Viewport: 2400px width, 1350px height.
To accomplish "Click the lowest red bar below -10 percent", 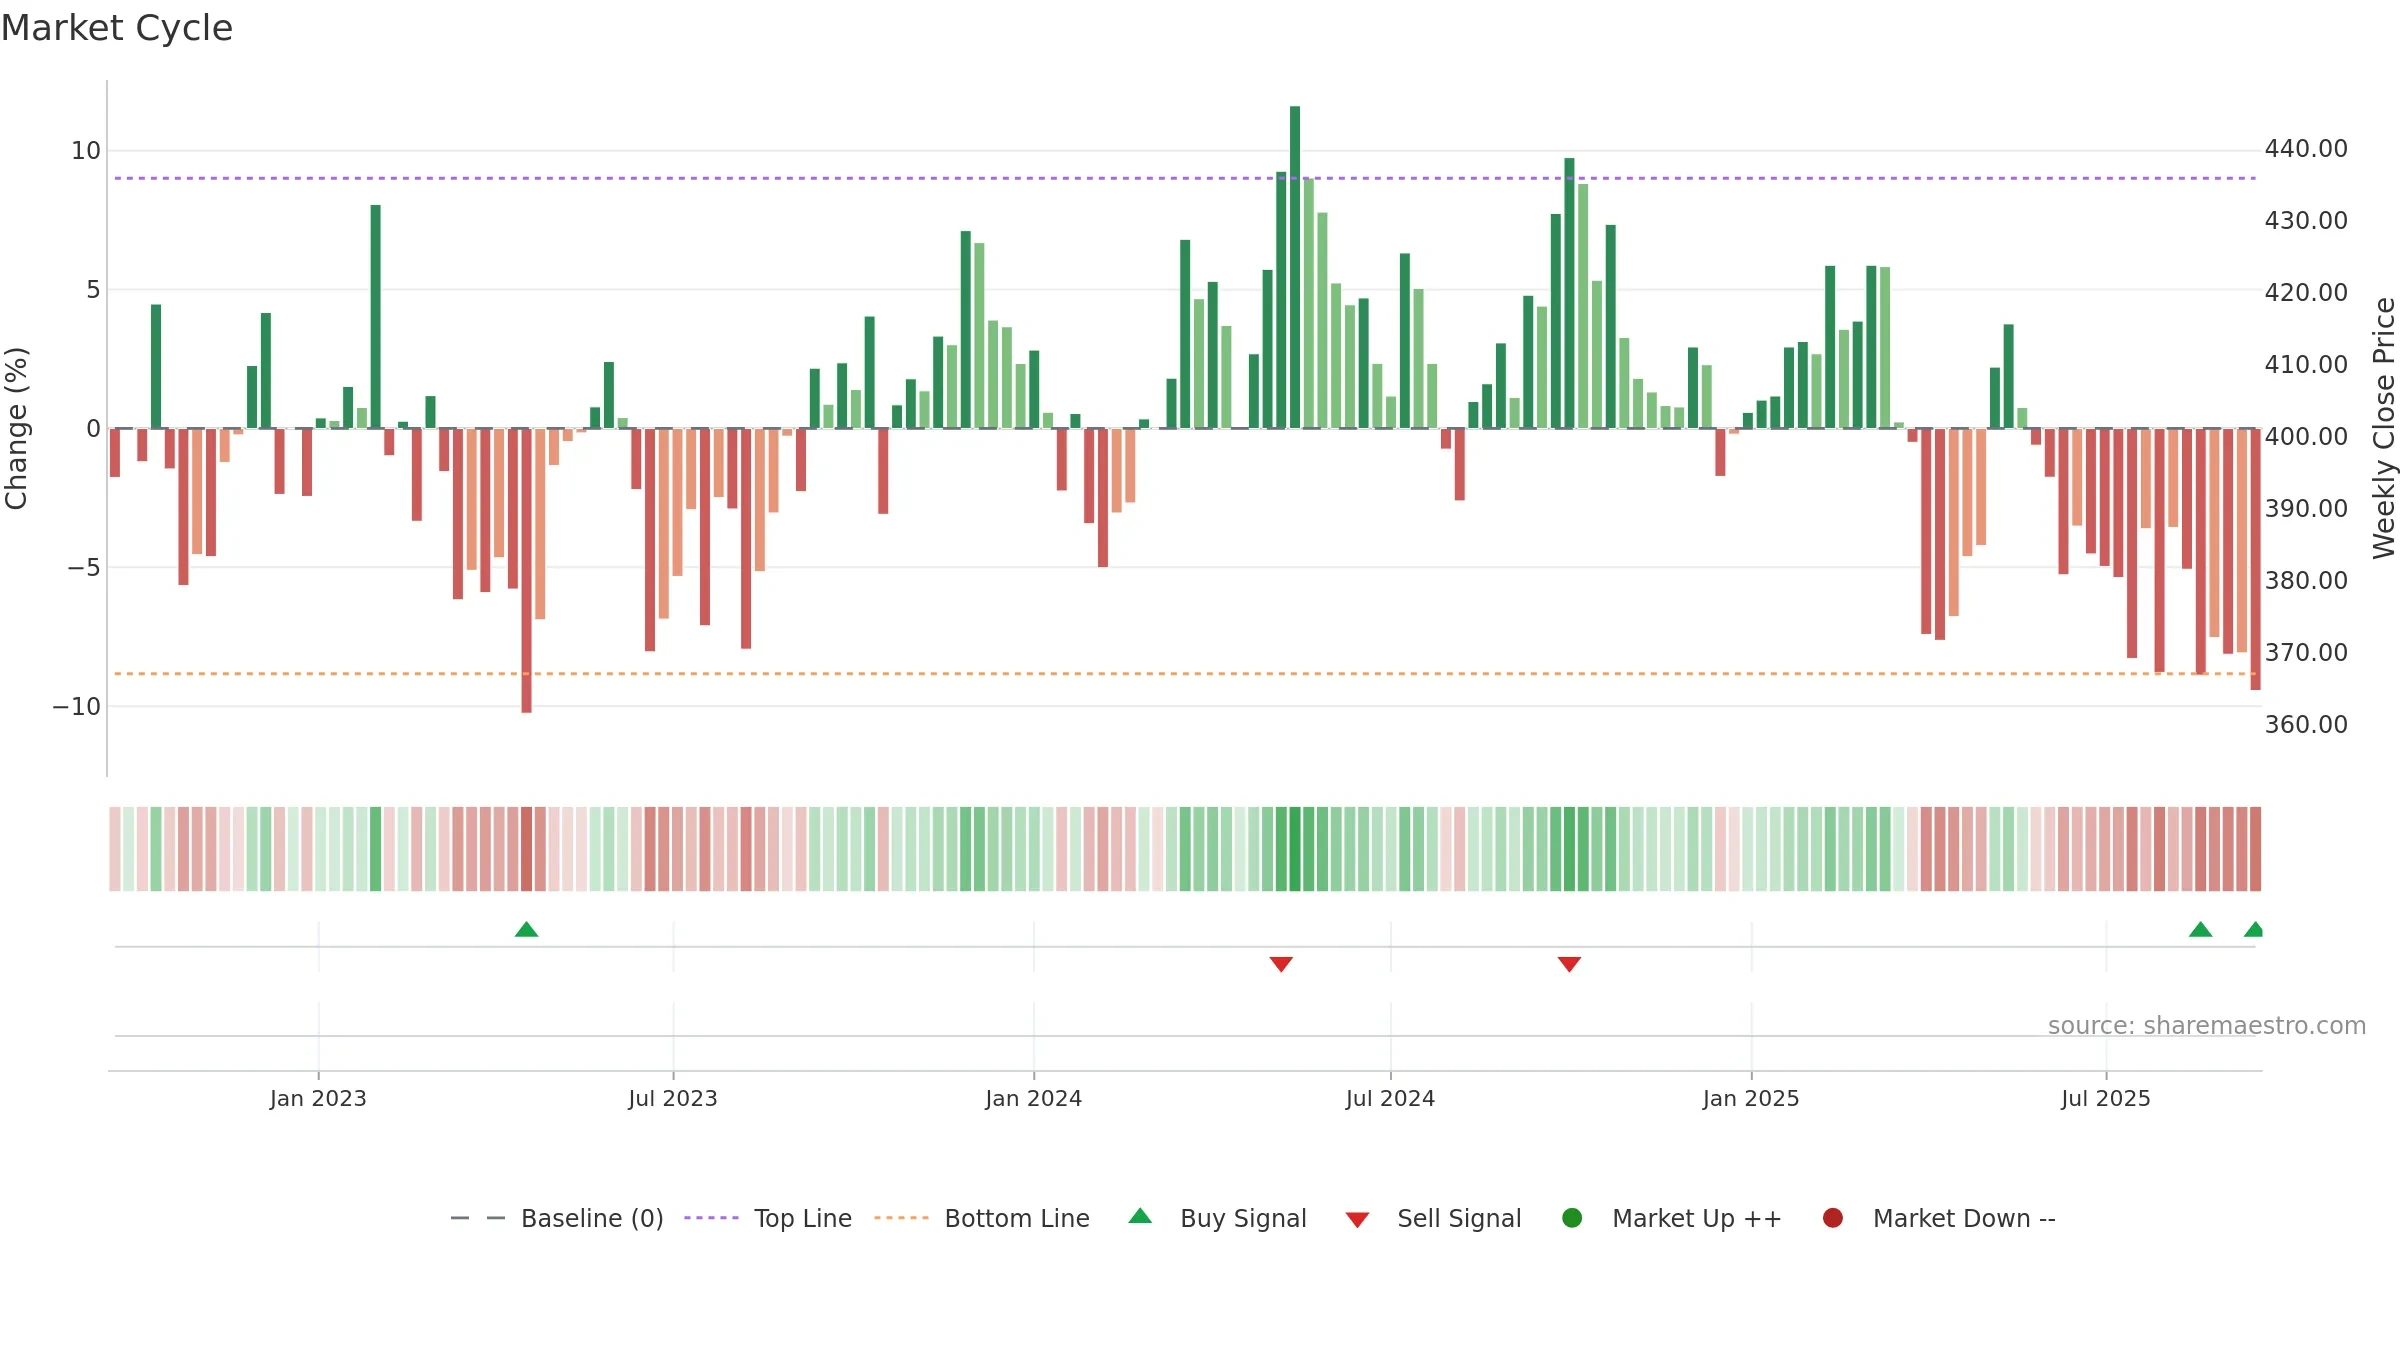I will click(527, 570).
